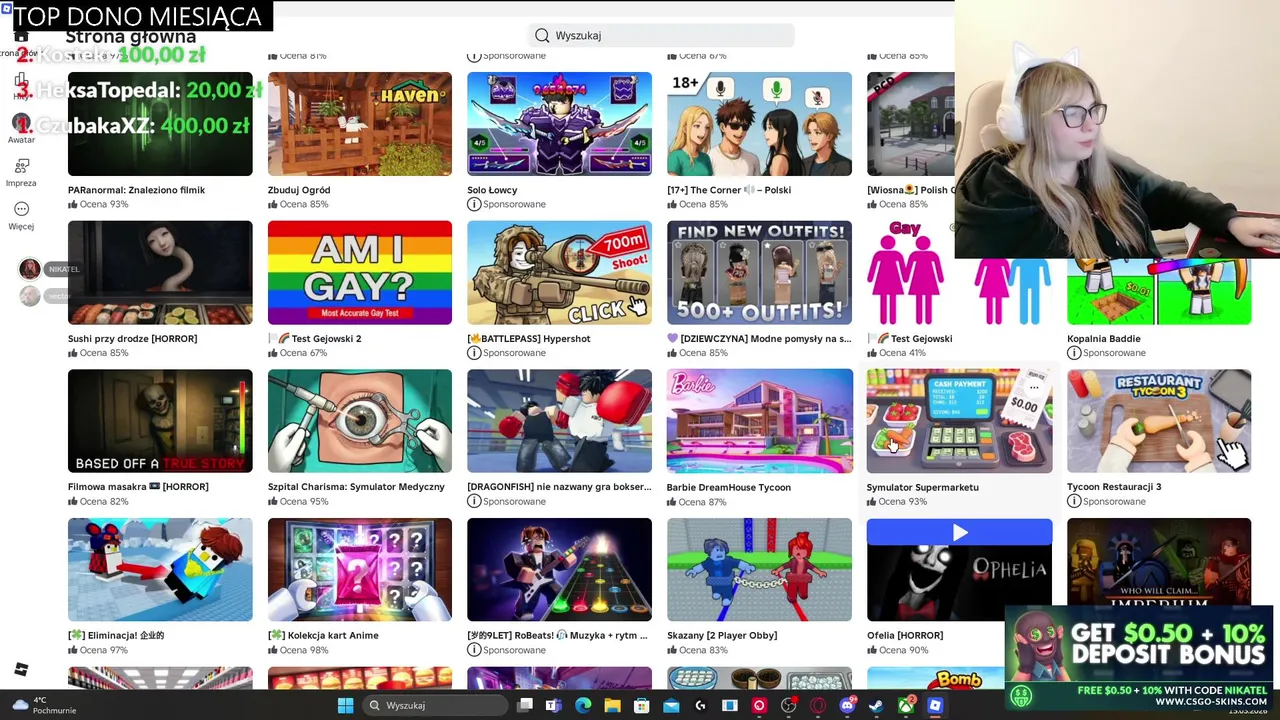Click Szpital Charisma: Symulator Medyczny title
1280x720 pixels.
click(x=356, y=487)
